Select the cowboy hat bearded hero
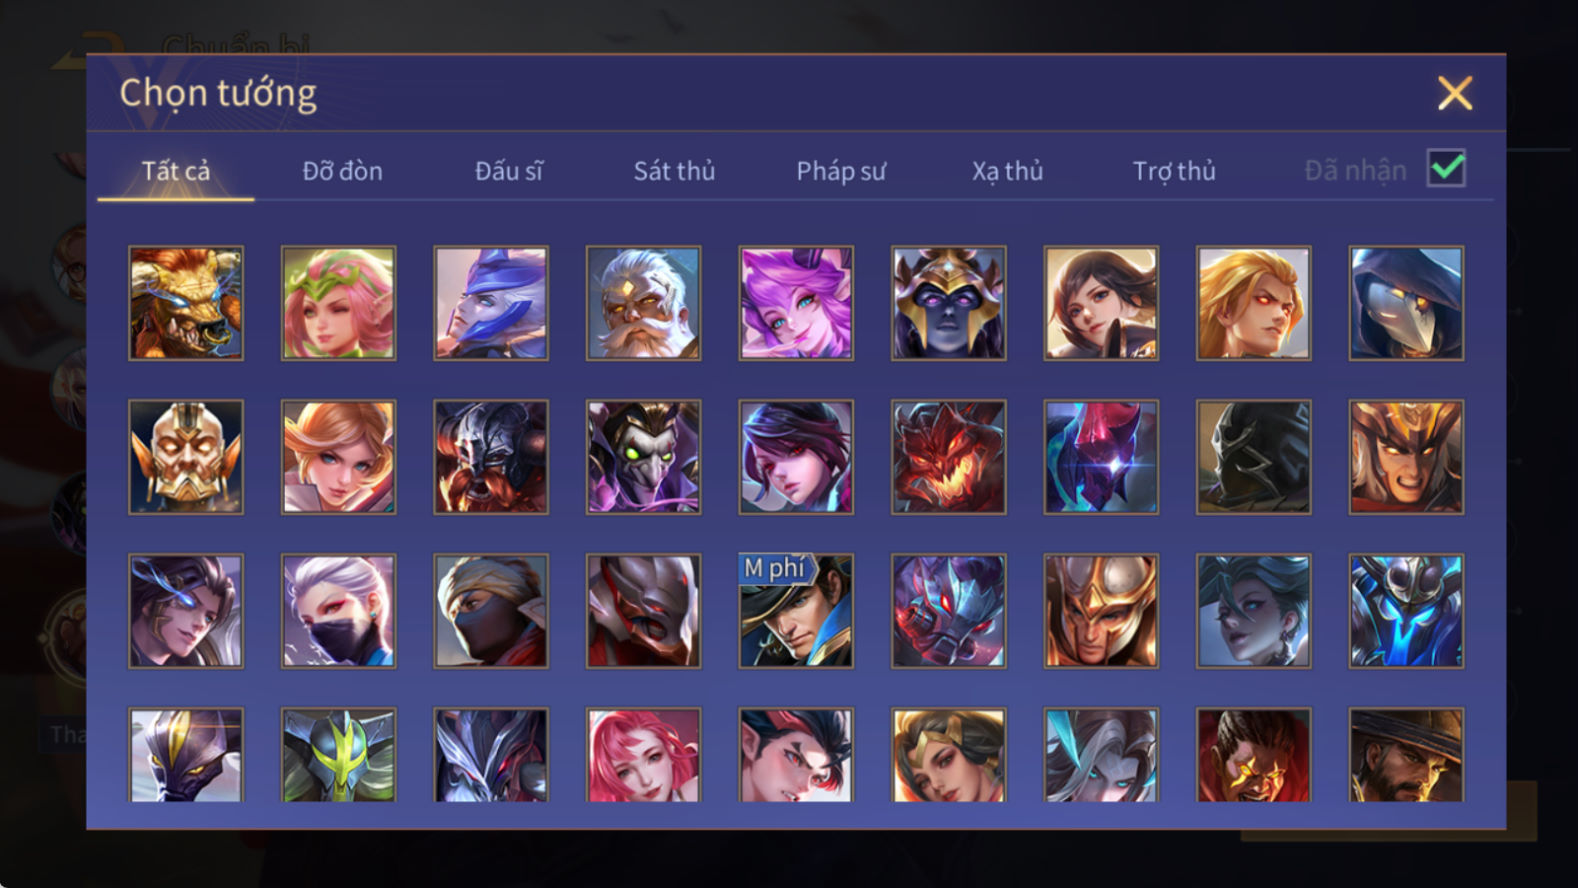 [x=1406, y=755]
